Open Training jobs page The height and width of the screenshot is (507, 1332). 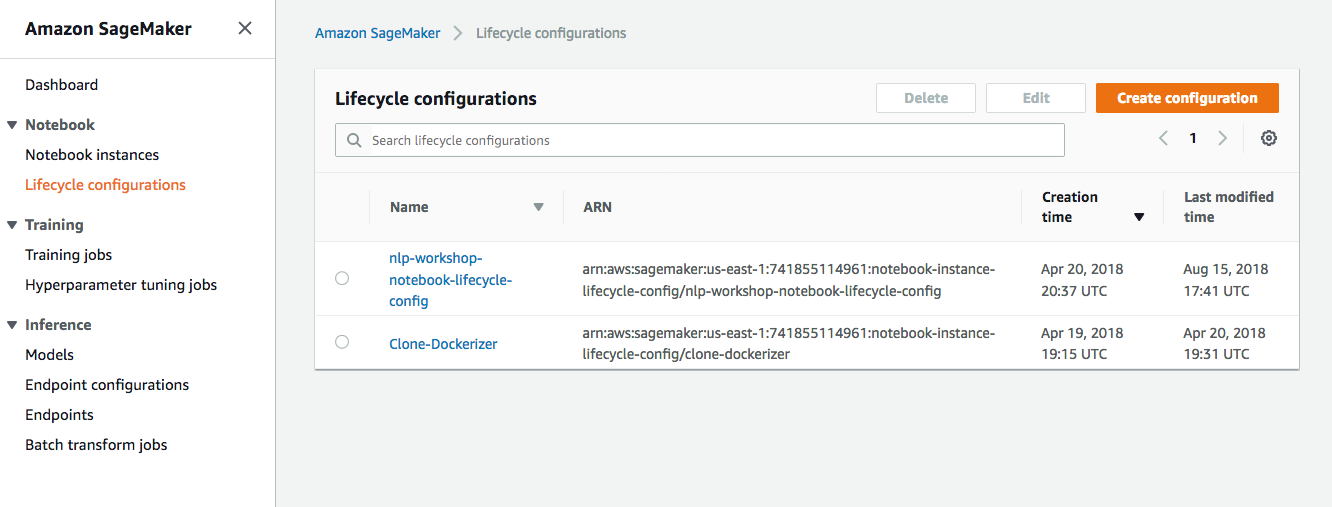[68, 255]
